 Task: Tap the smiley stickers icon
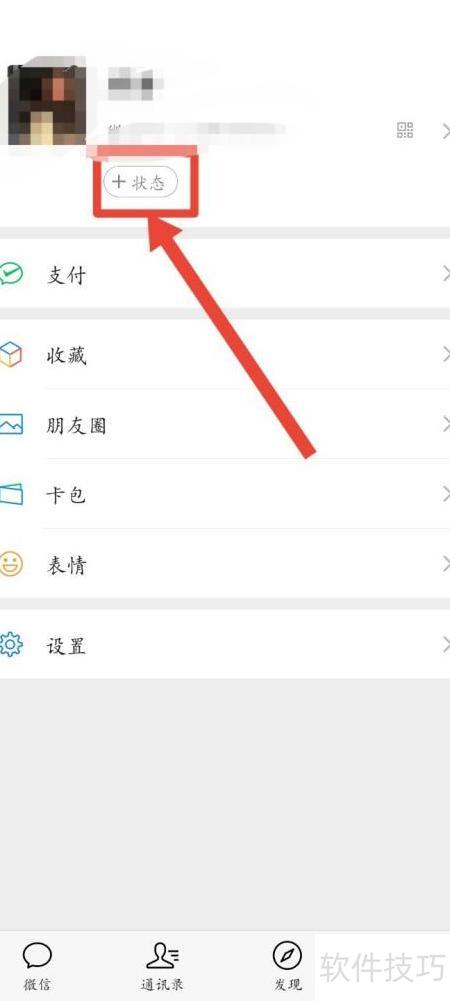(11, 564)
